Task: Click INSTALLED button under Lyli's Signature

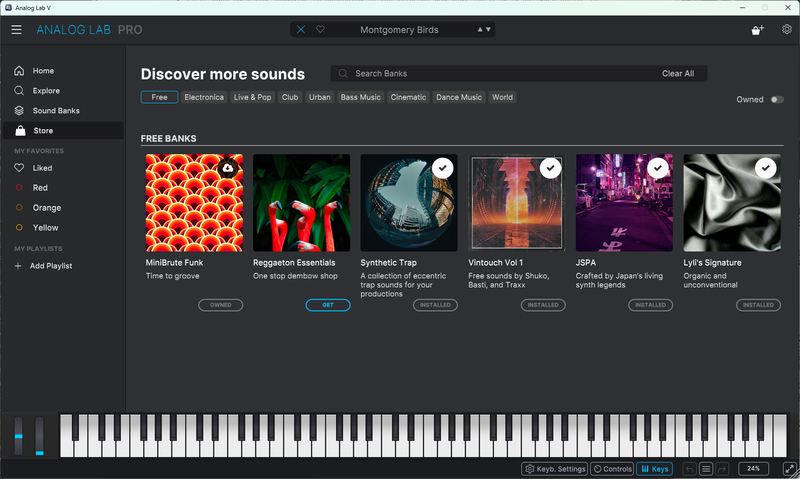Action: [x=758, y=305]
